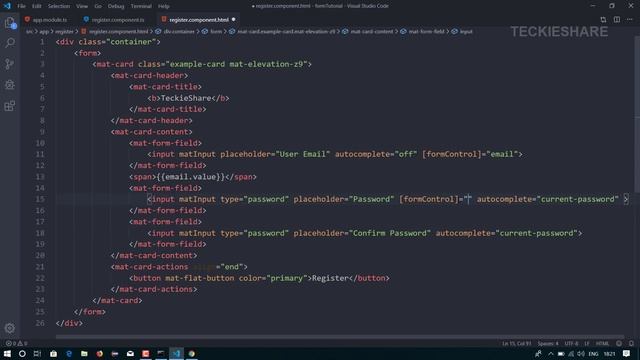Open the Search view in activity bar
The width and height of the screenshot is (640, 360).
pos(10,43)
